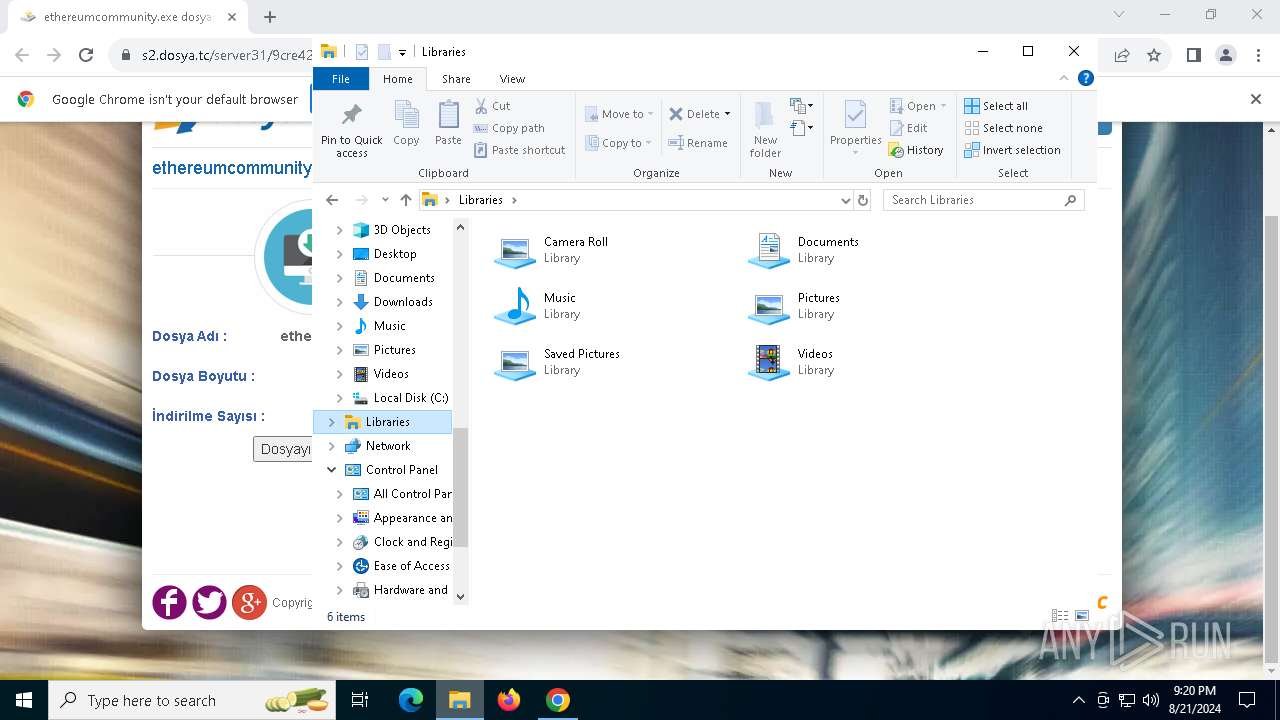Open Firefox from taskbar
Image resolution: width=1280 pixels, height=720 pixels.
pyautogui.click(x=509, y=700)
